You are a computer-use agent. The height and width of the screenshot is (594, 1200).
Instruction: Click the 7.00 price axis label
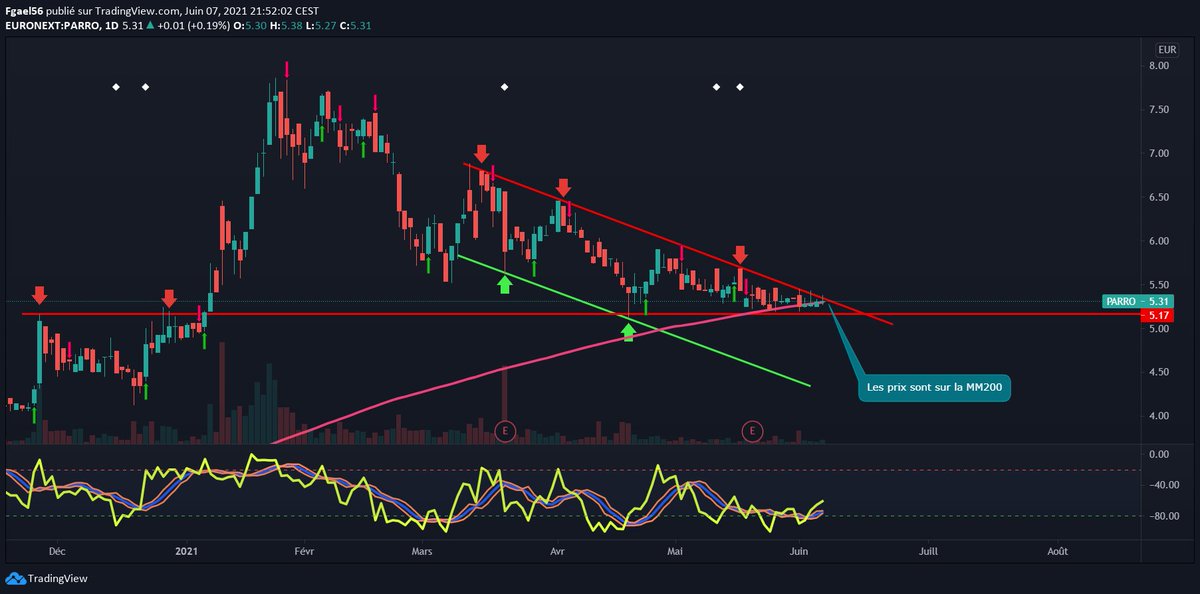point(1159,153)
